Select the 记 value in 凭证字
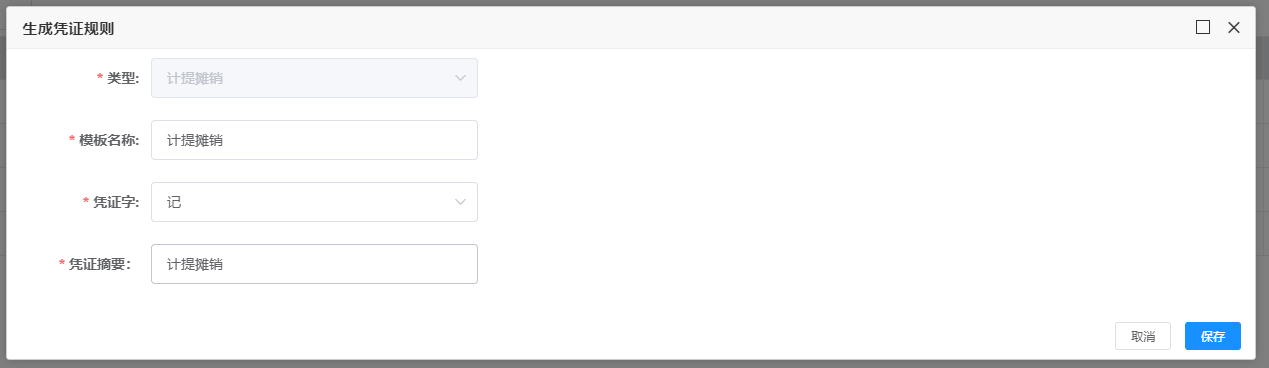 click(x=174, y=202)
